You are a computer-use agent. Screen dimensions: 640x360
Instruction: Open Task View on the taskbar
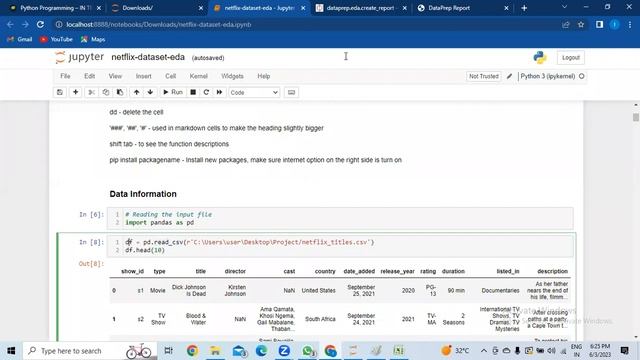coord(168,351)
